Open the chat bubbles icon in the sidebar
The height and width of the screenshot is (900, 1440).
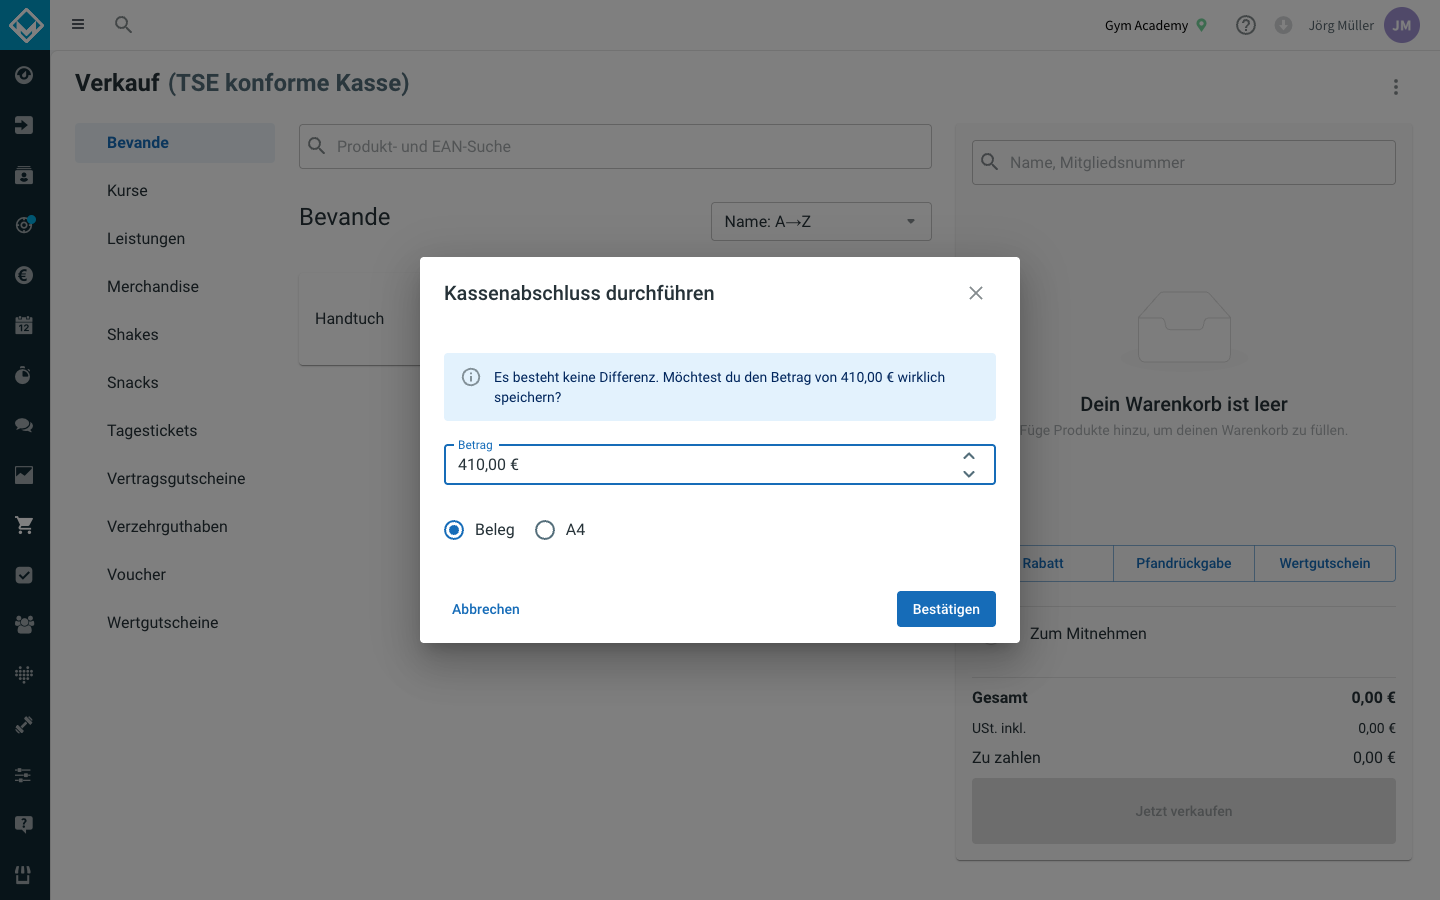pos(24,425)
